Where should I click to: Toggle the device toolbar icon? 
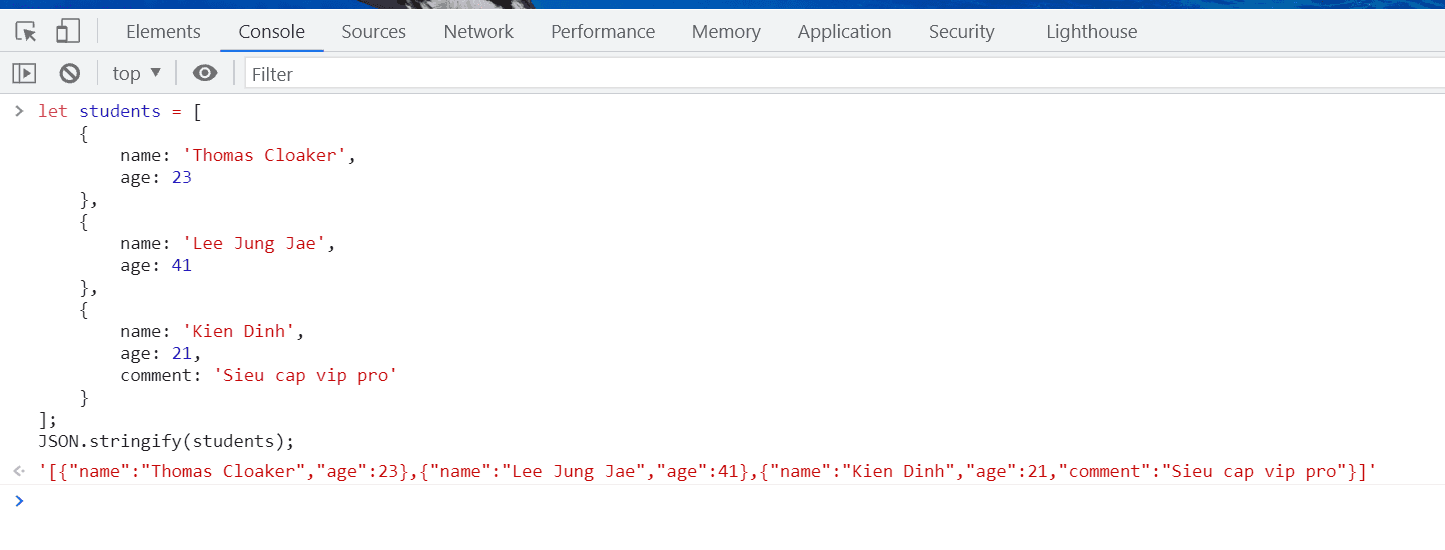67,32
